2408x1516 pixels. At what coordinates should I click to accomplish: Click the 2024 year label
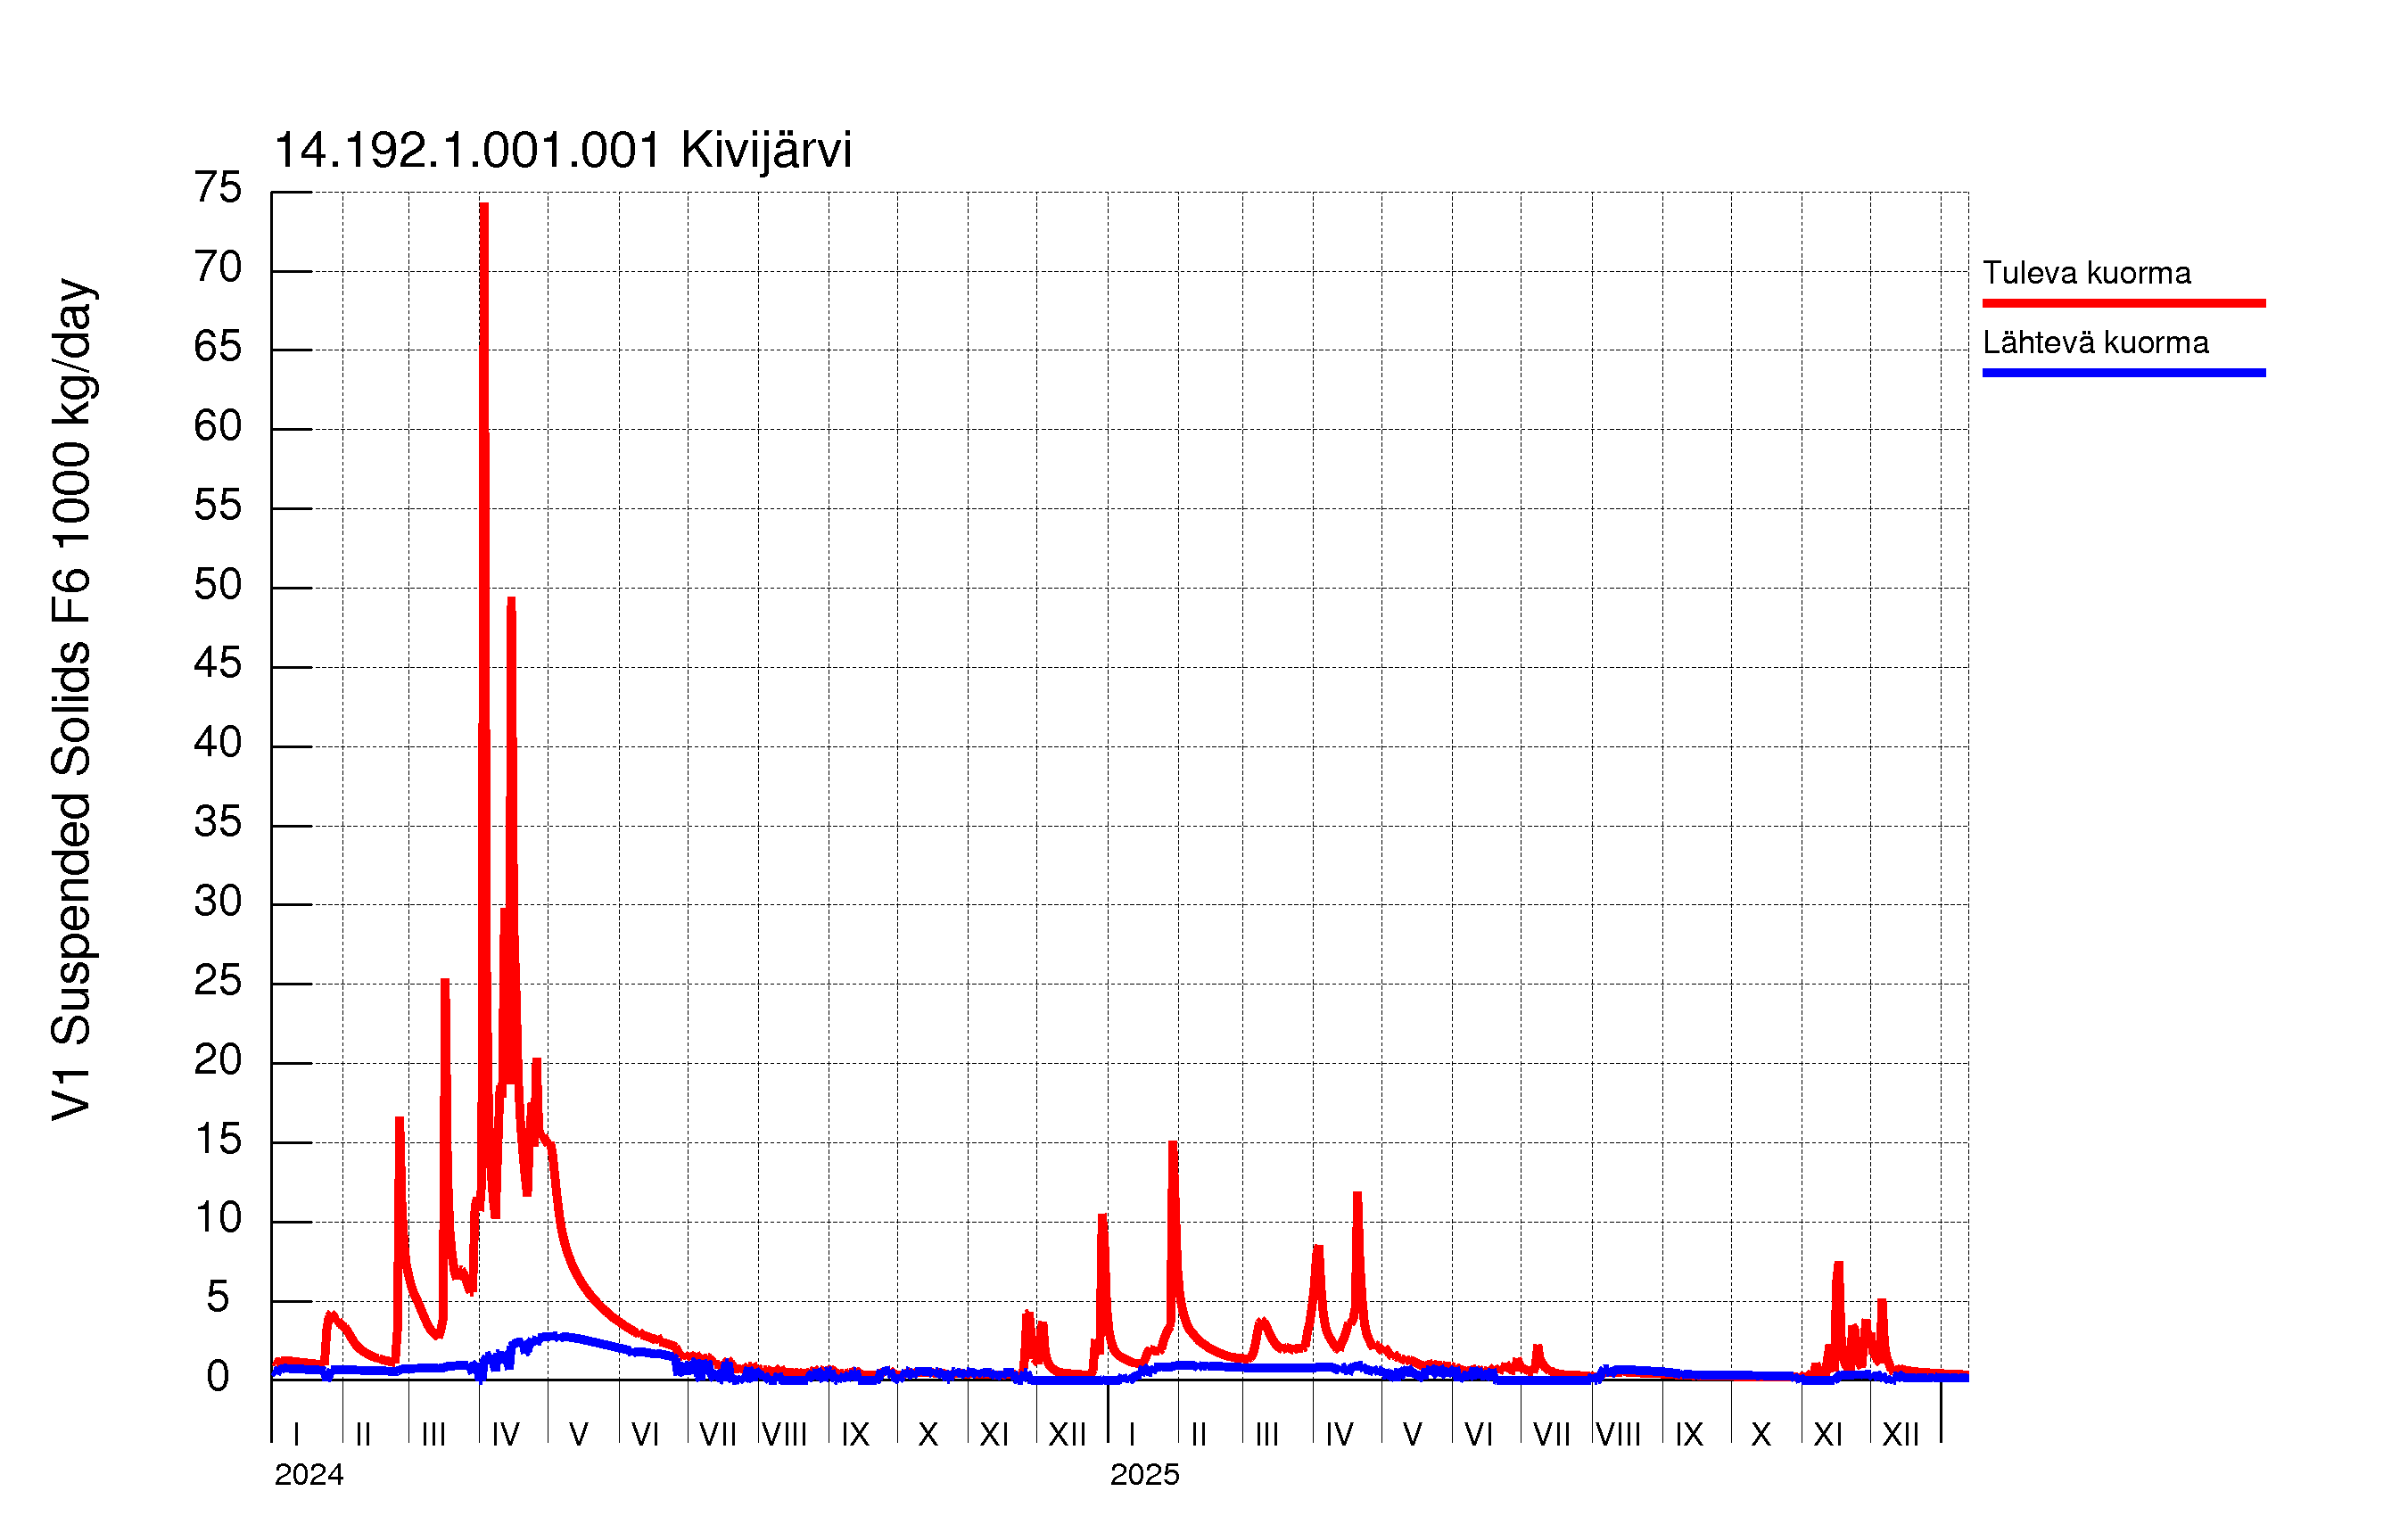308,1475
